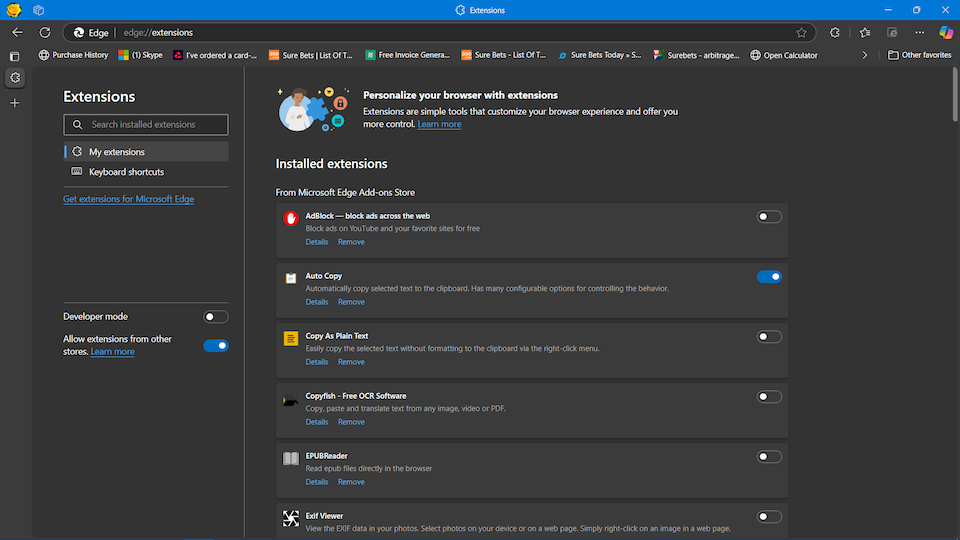Launch Copilot from the toolbar
Image resolution: width=960 pixels, height=540 pixels.
(946, 32)
